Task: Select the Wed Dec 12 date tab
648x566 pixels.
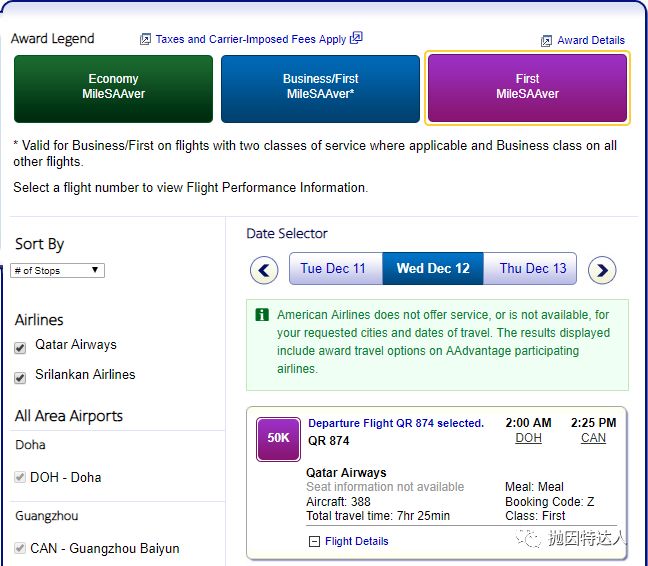Action: [433, 269]
